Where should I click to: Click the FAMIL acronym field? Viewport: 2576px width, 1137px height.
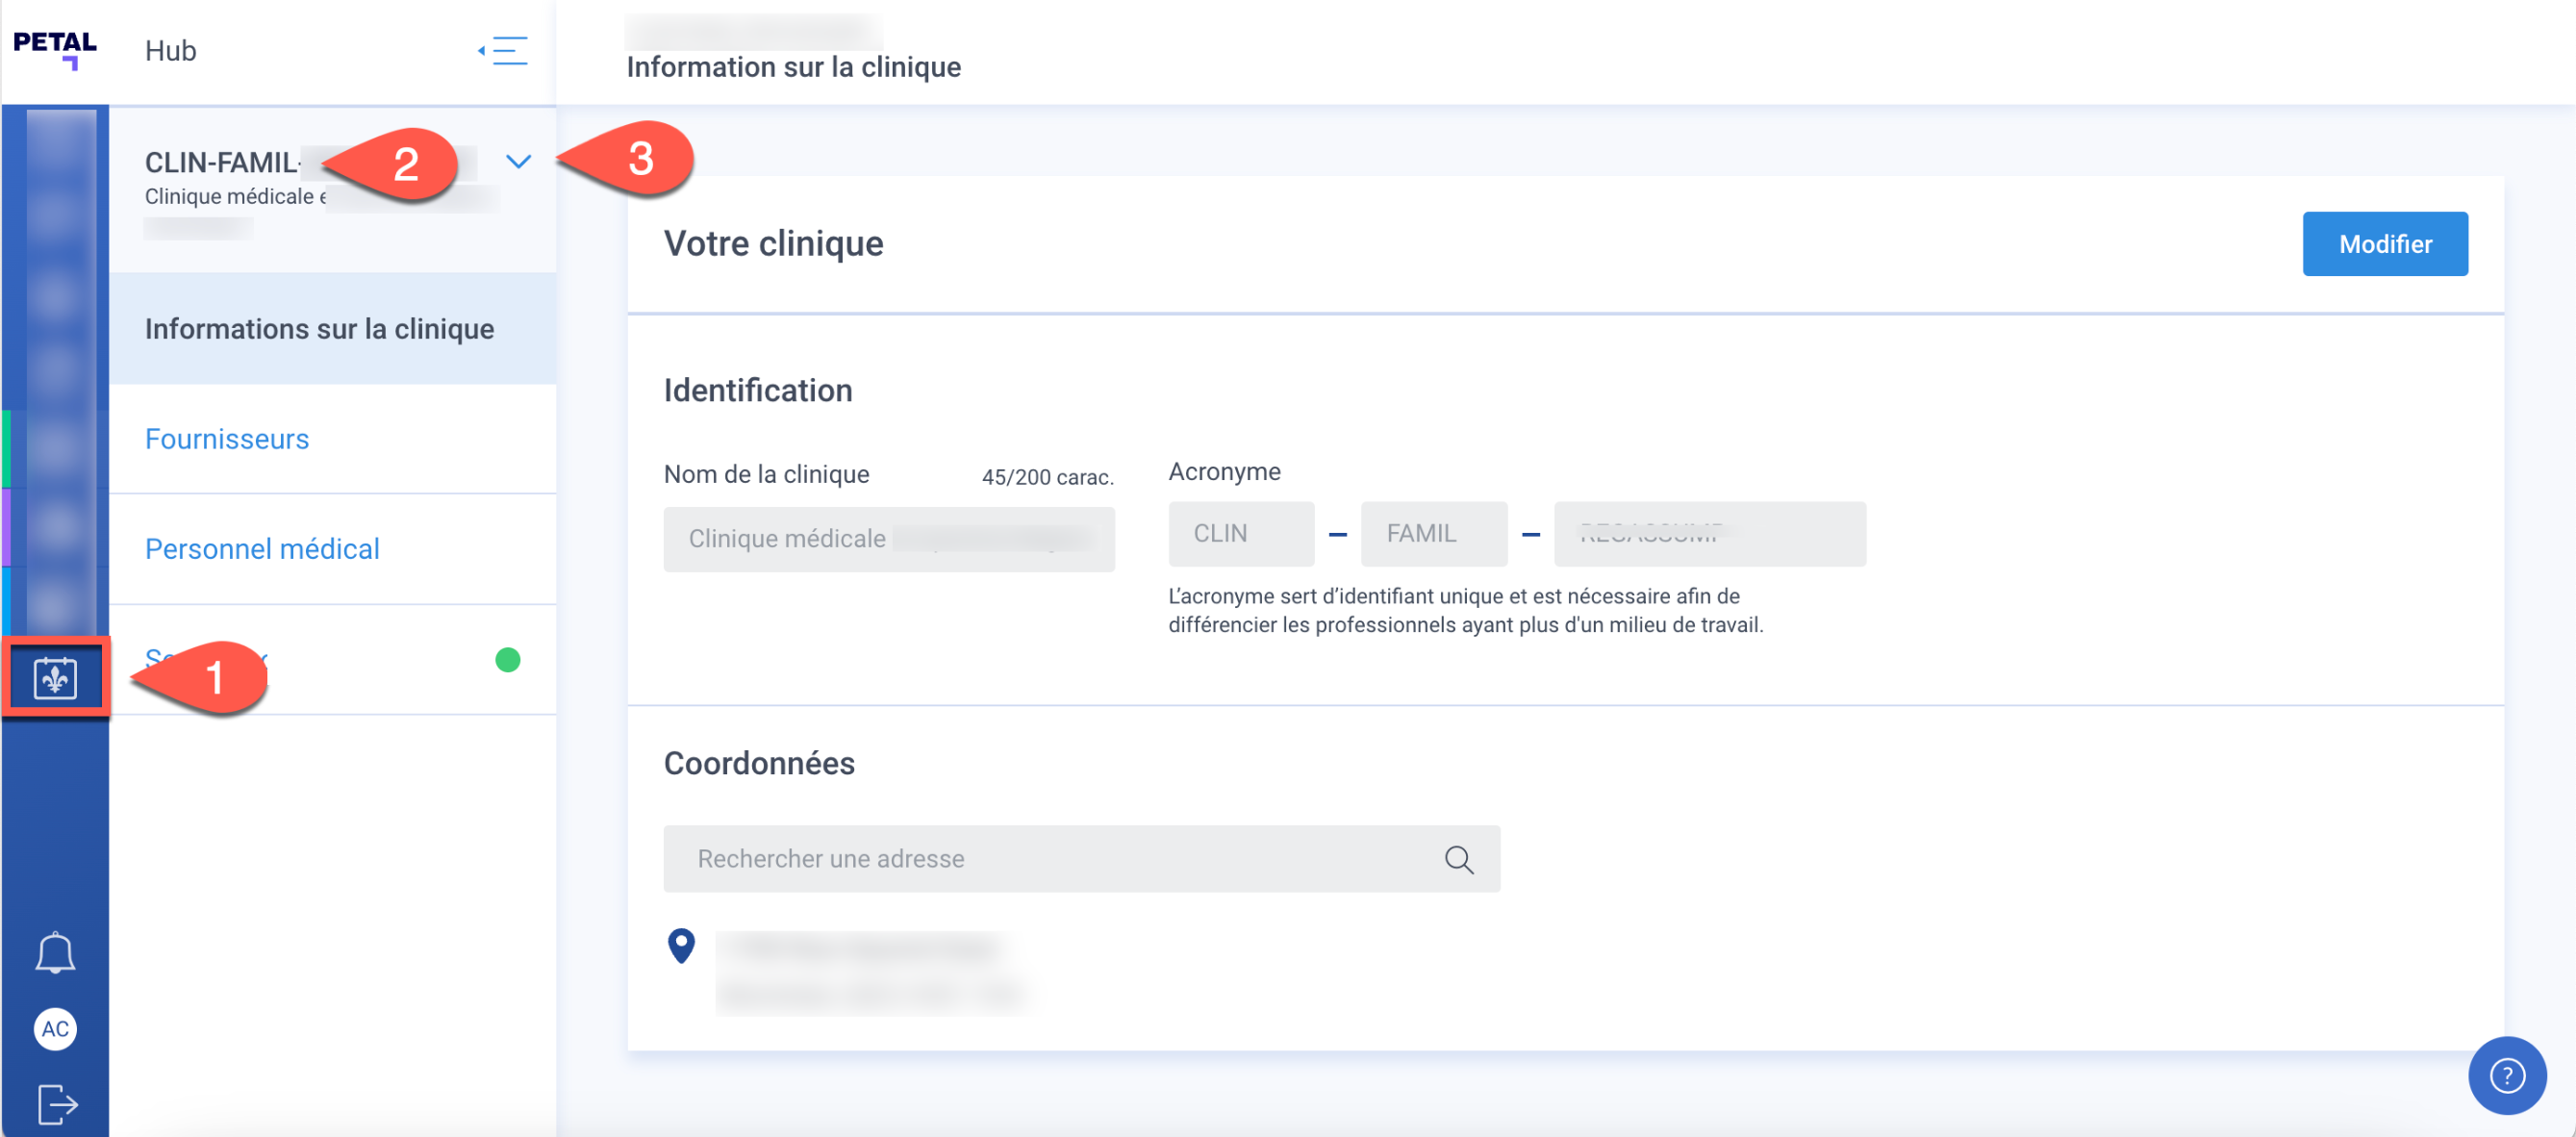[x=1433, y=533]
